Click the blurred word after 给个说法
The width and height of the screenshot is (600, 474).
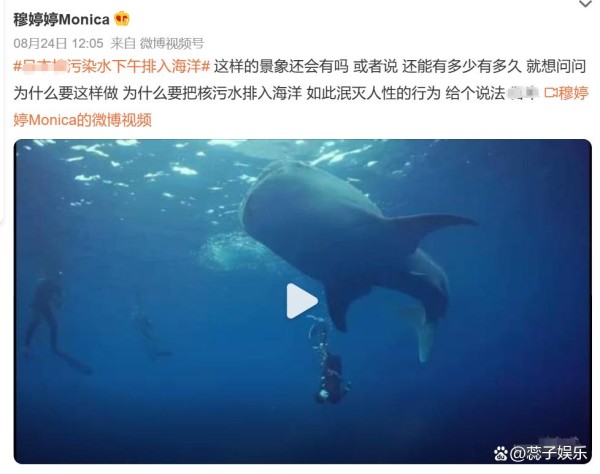coord(523,93)
